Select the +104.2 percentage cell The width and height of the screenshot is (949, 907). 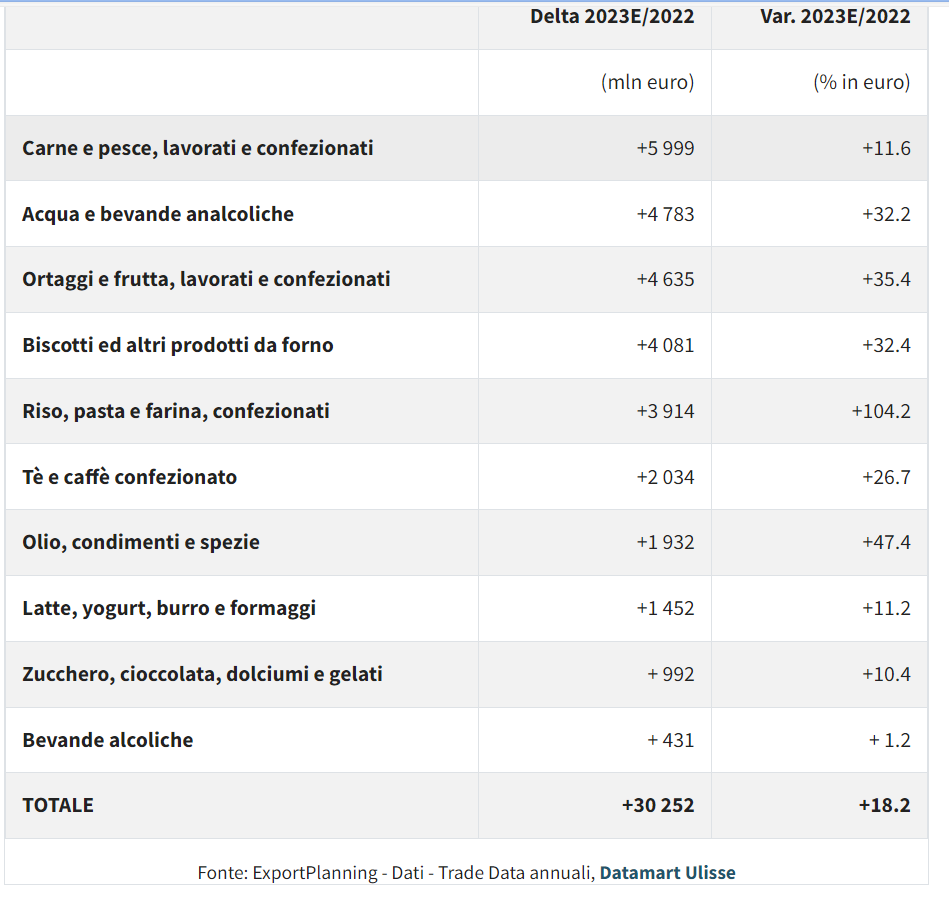881,411
